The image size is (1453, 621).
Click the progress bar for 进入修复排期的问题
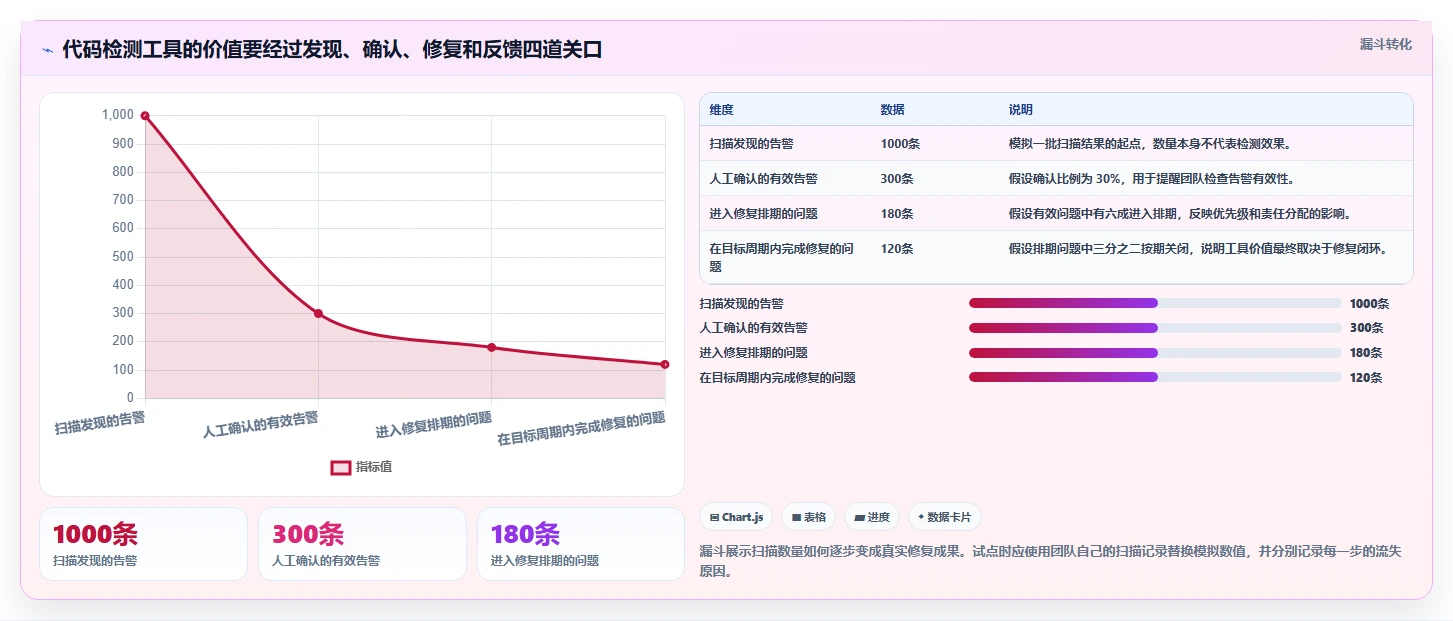1155,353
